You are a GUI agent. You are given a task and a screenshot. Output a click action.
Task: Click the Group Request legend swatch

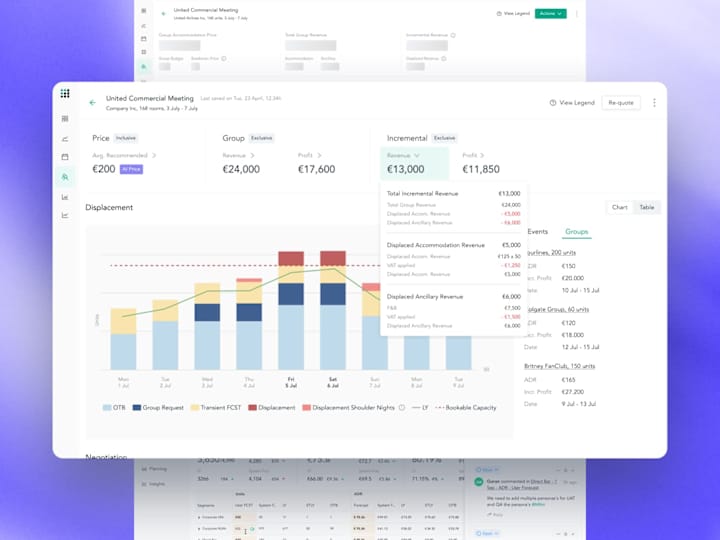[x=136, y=408]
